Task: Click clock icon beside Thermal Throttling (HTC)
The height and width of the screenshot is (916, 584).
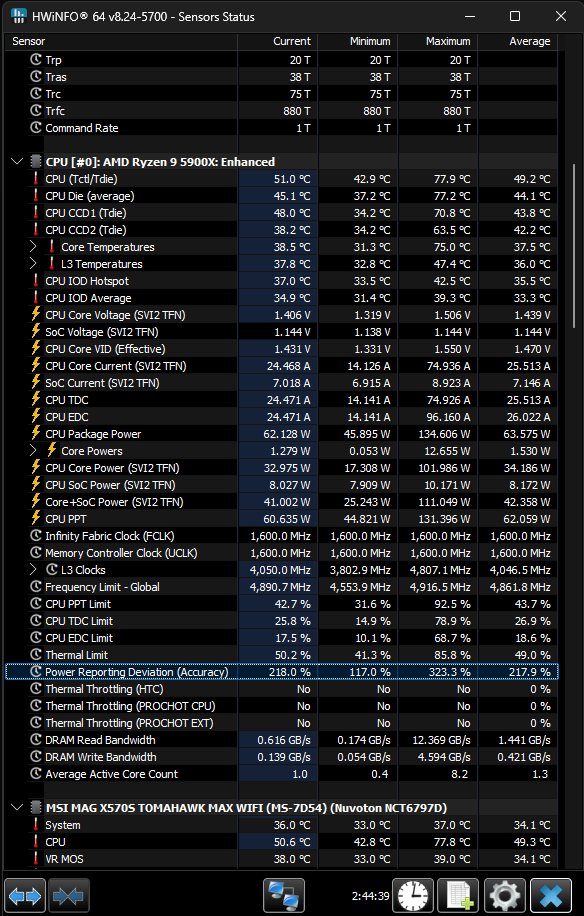Action: coord(36,689)
